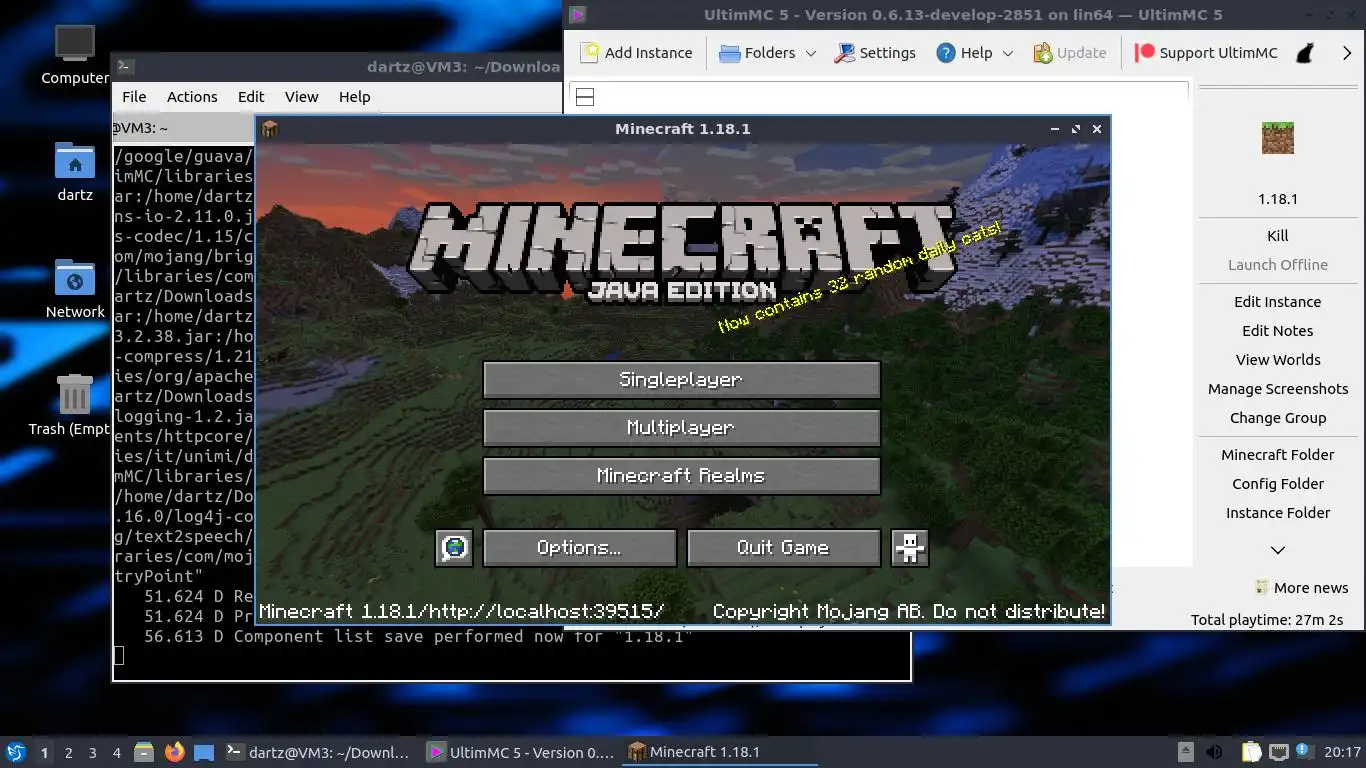Image resolution: width=1366 pixels, height=768 pixels.
Task: Click the Total playtime status text
Action: pos(1267,620)
